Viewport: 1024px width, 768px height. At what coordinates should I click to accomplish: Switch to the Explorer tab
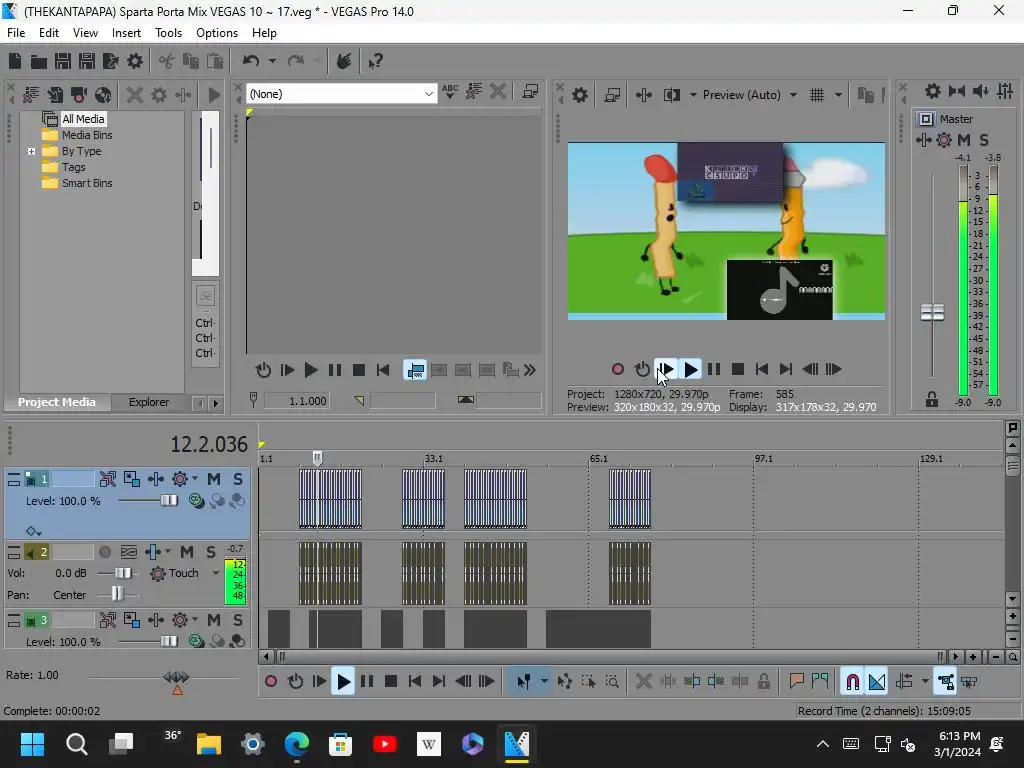pyautogui.click(x=149, y=402)
